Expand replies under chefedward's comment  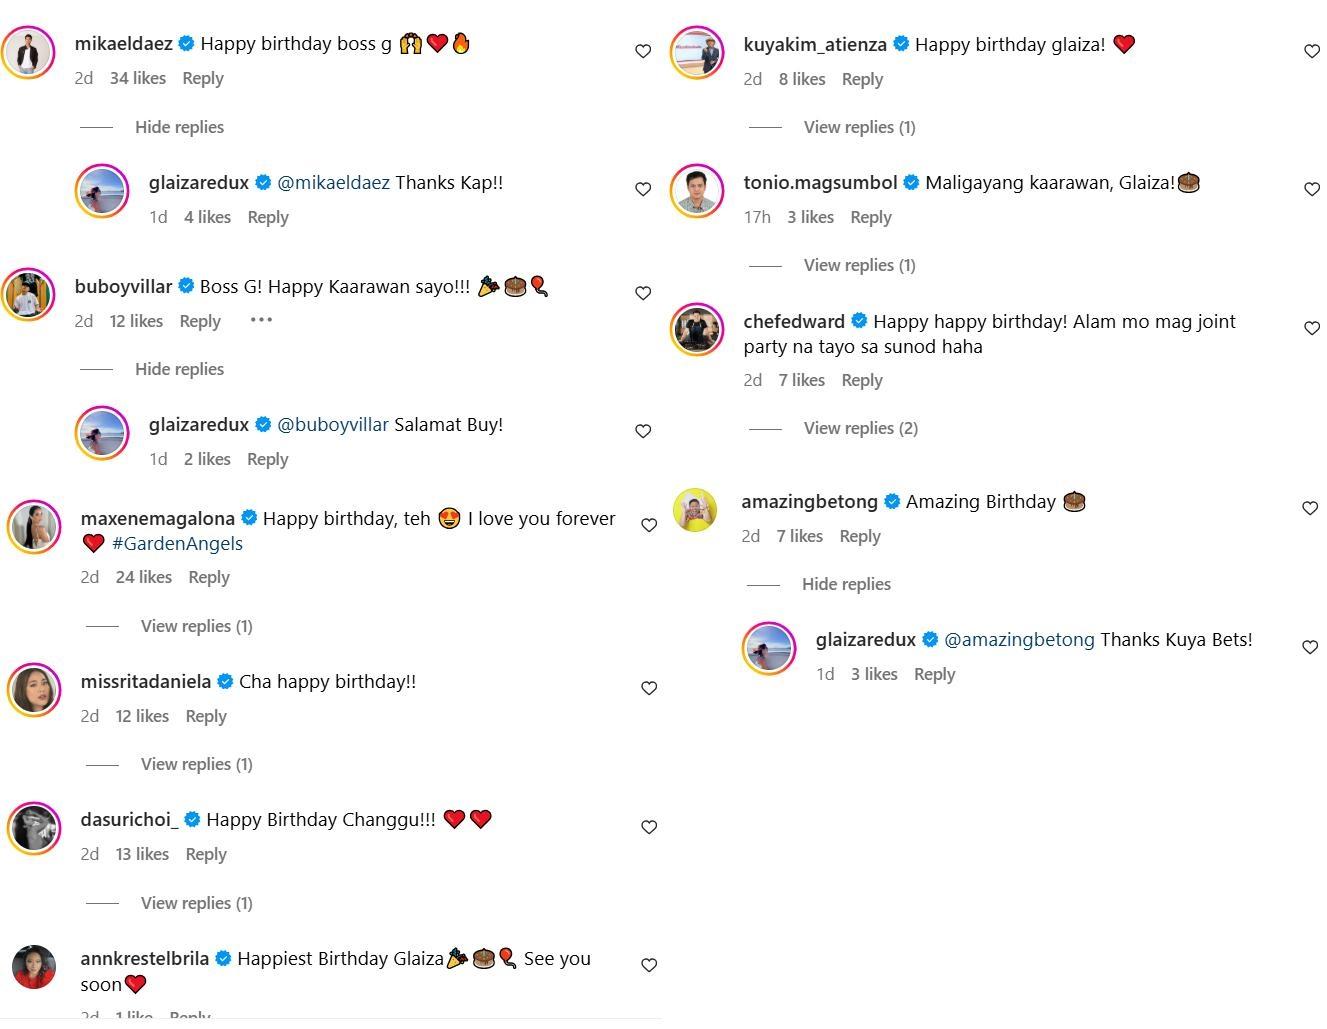click(860, 428)
